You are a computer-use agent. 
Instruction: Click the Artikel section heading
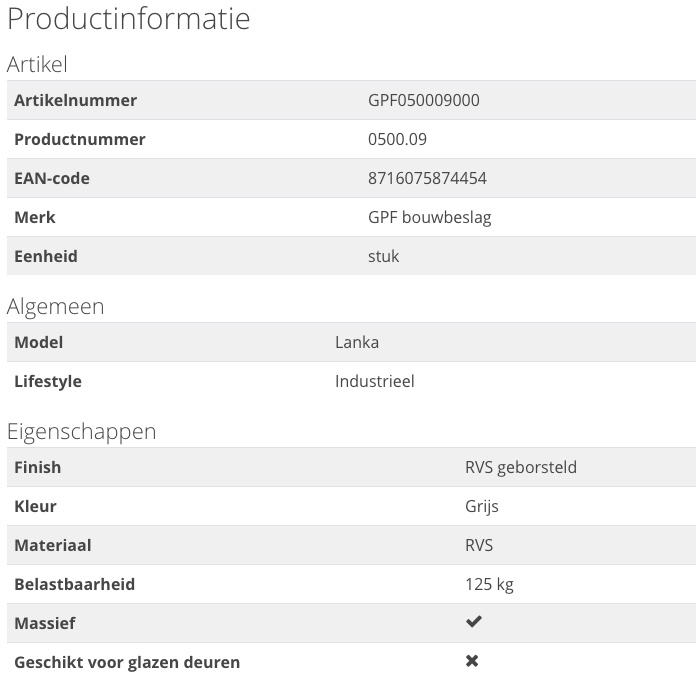tap(37, 64)
